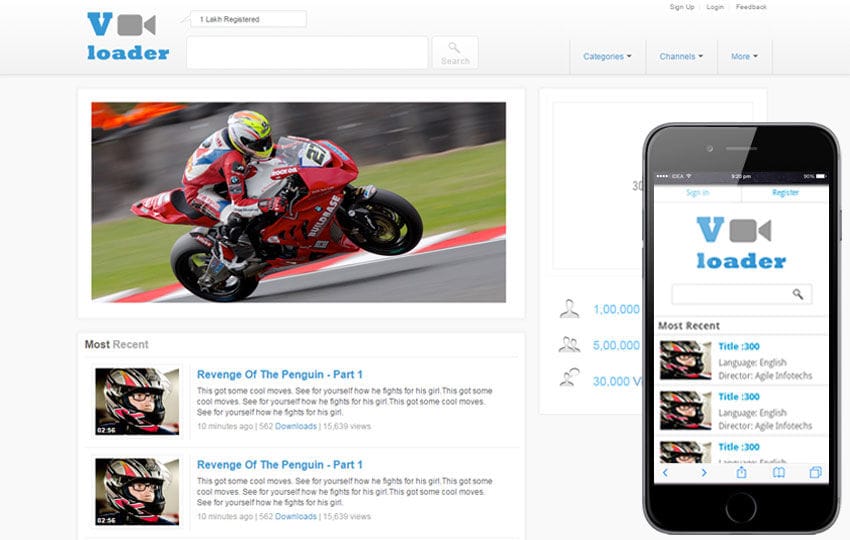Click first Revenge Of The Penguin title
Screen dimensions: 850x540
coord(279,375)
